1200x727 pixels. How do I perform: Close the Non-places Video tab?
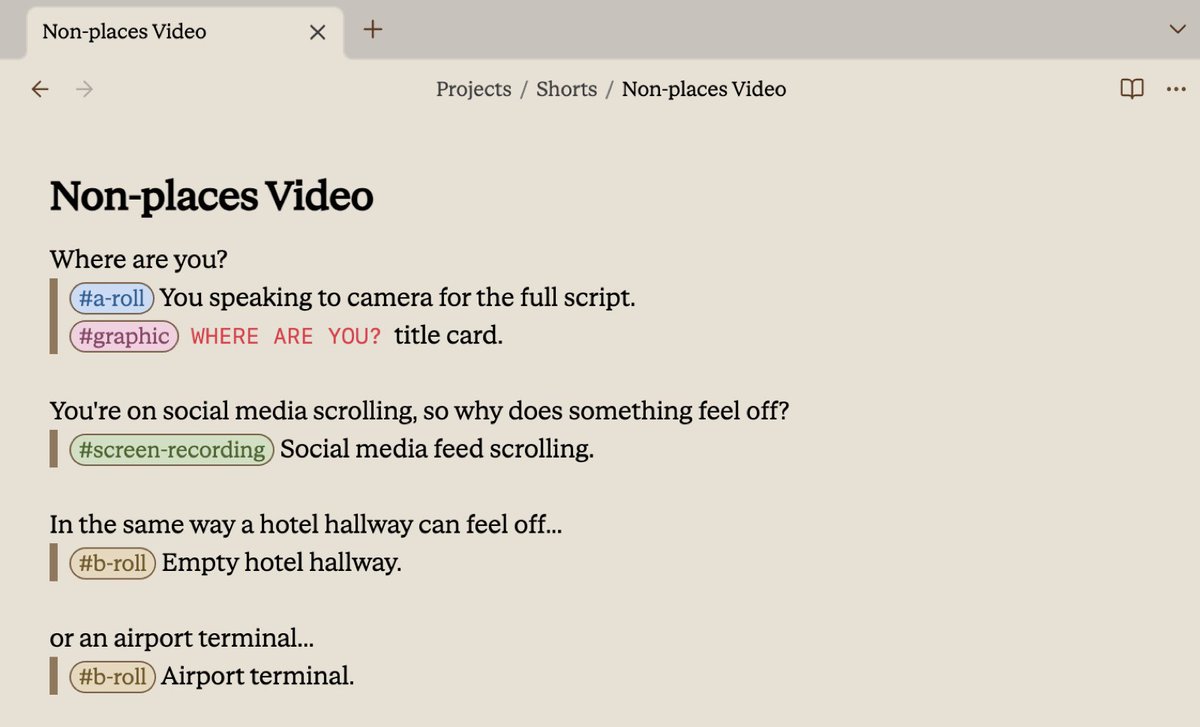click(x=317, y=32)
